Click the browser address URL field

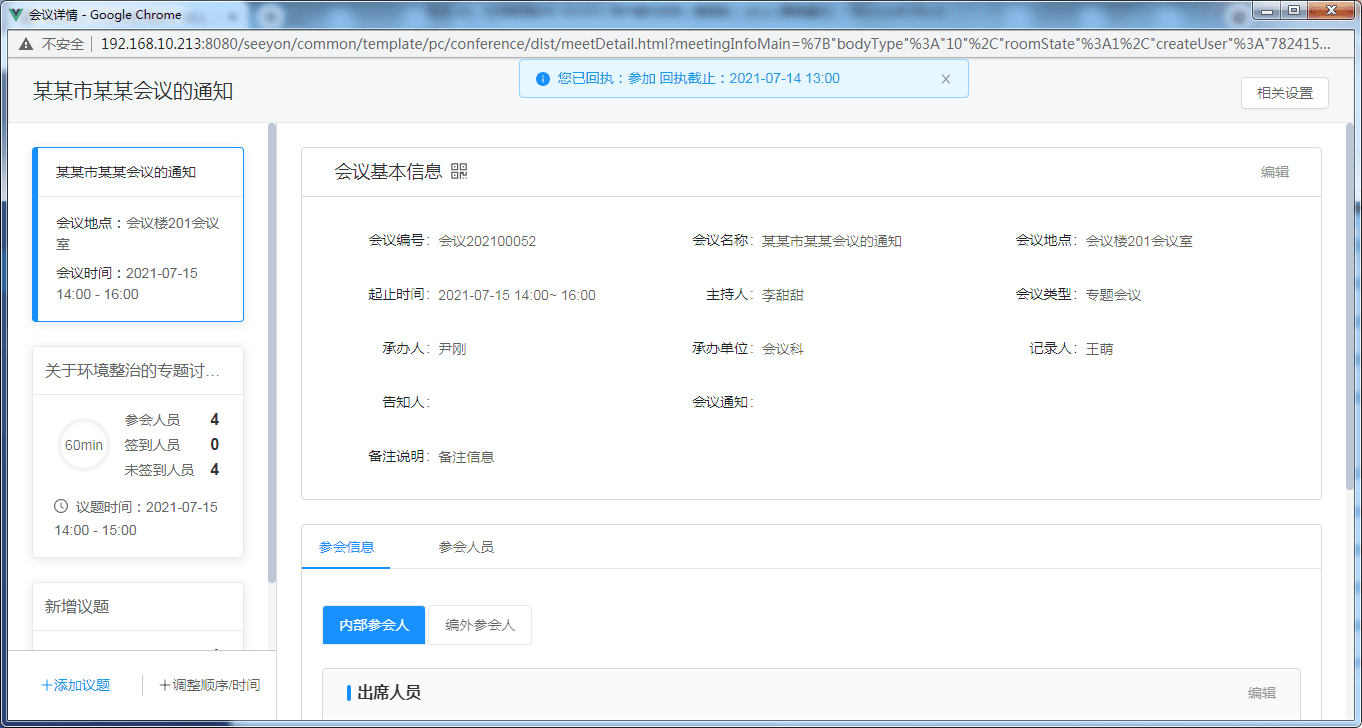[x=716, y=44]
